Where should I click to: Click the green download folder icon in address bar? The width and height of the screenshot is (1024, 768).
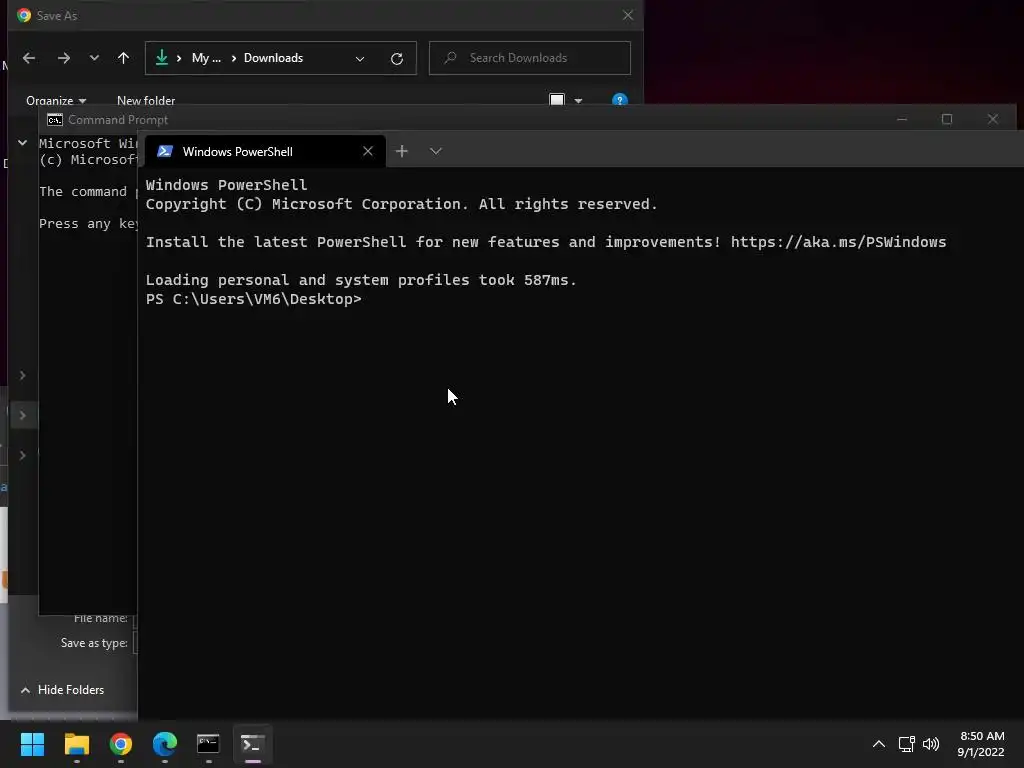[161, 58]
